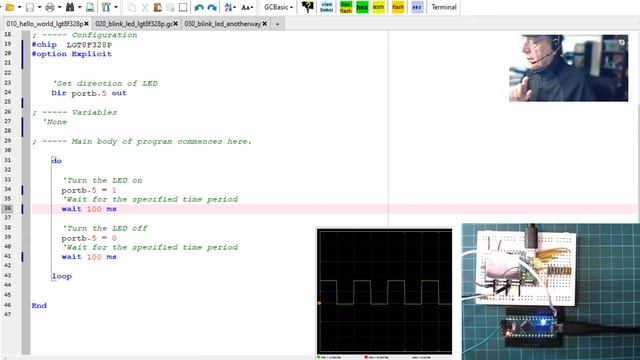Screen dimensions: 640x360
Task: Open the tools icon in toolbar
Action: [106, 7]
